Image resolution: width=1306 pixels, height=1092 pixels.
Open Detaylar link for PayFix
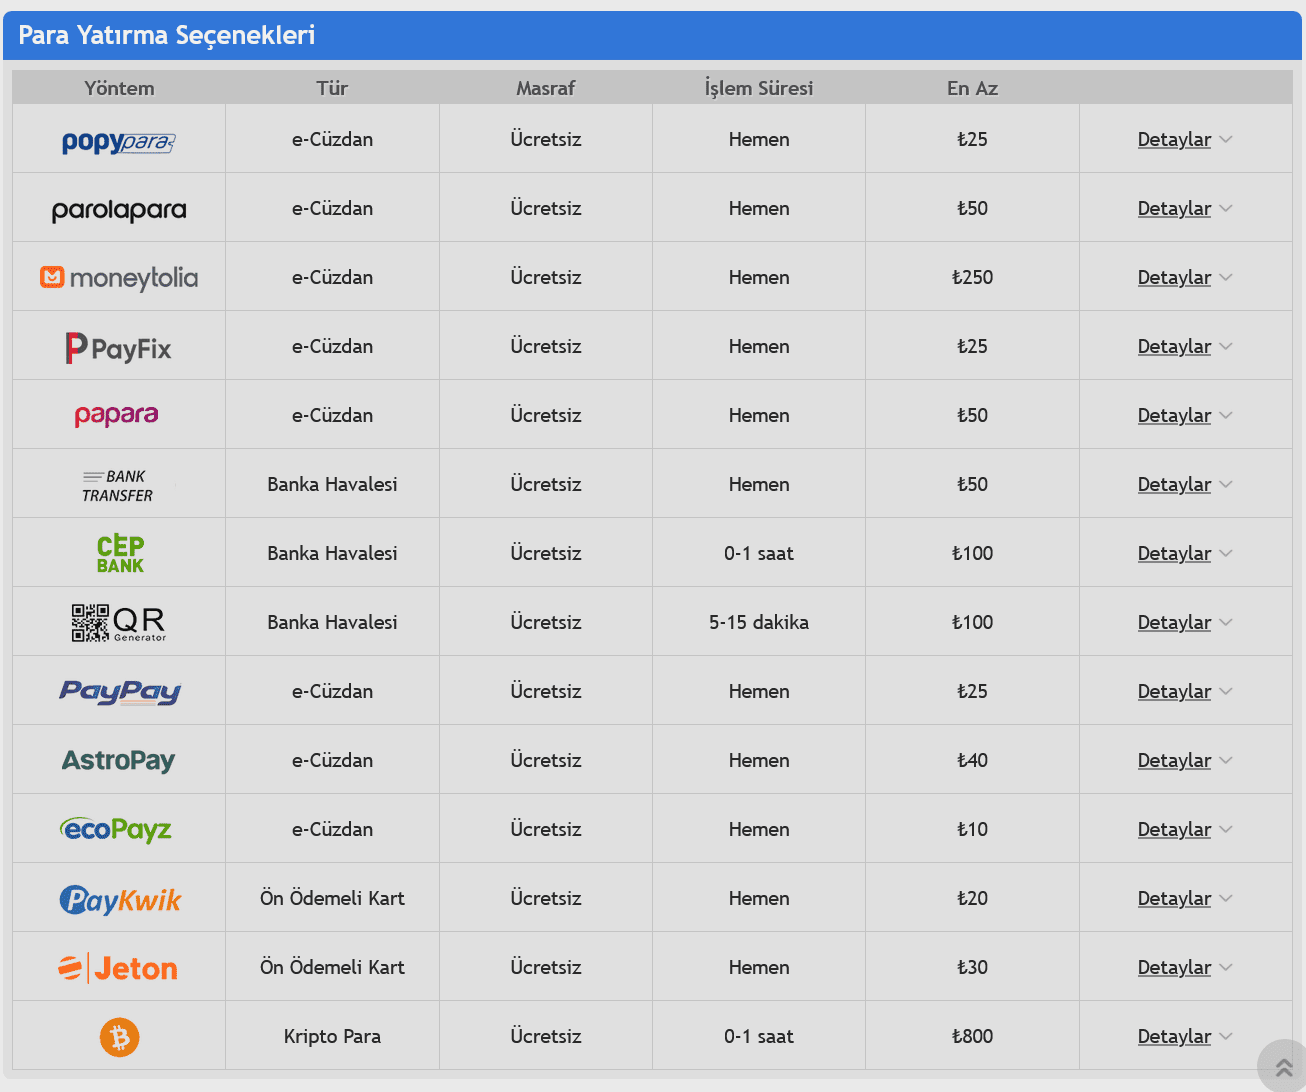(x=1174, y=347)
